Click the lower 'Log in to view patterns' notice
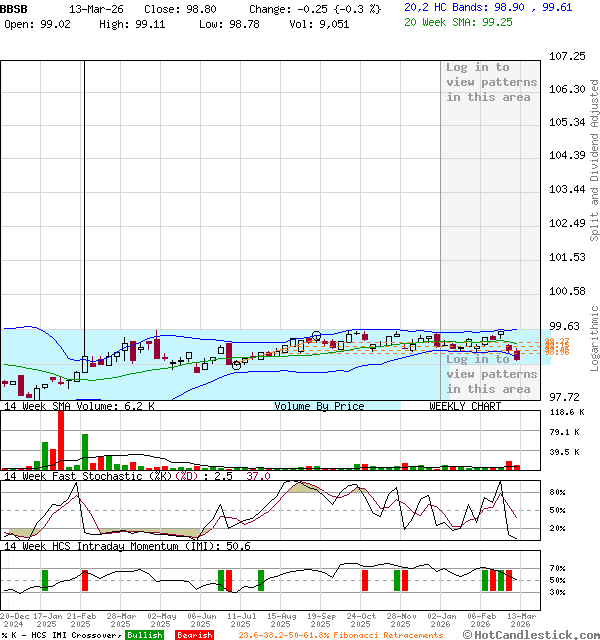 pyautogui.click(x=491, y=374)
